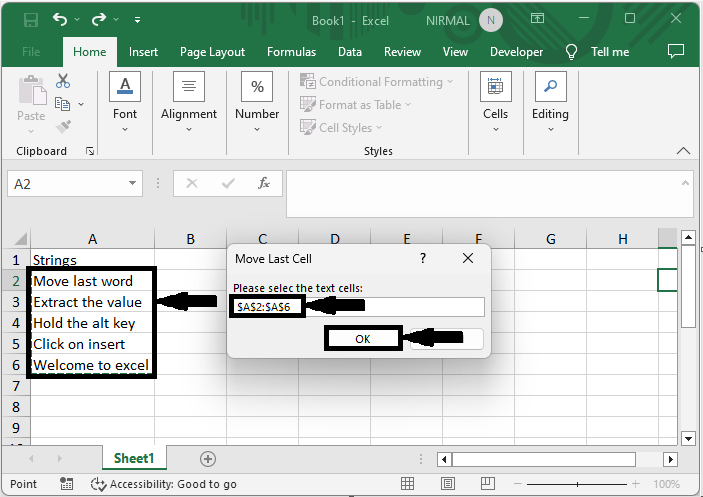Open the Undo history dropdown
Image resolution: width=703 pixels, height=497 pixels.
[77, 19]
